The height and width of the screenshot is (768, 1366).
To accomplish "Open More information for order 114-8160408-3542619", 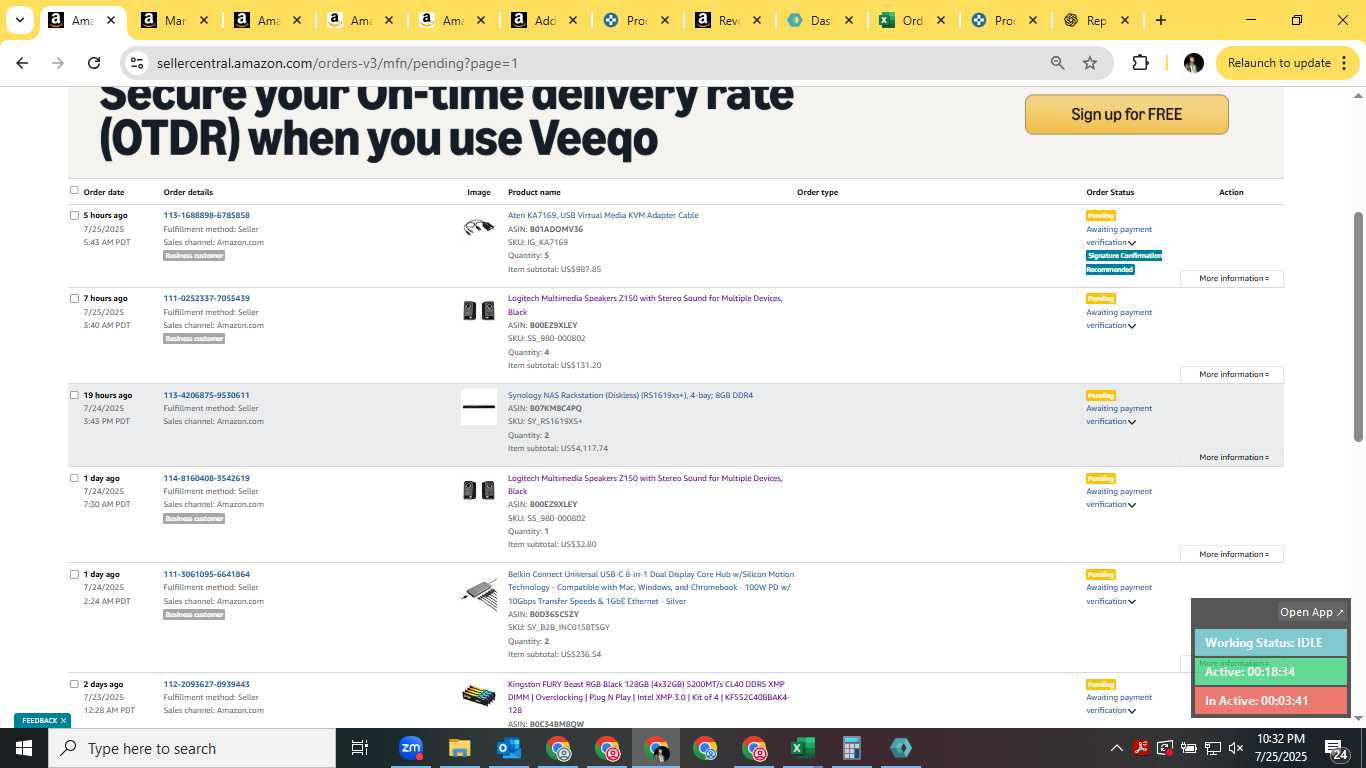I will (x=1232, y=554).
